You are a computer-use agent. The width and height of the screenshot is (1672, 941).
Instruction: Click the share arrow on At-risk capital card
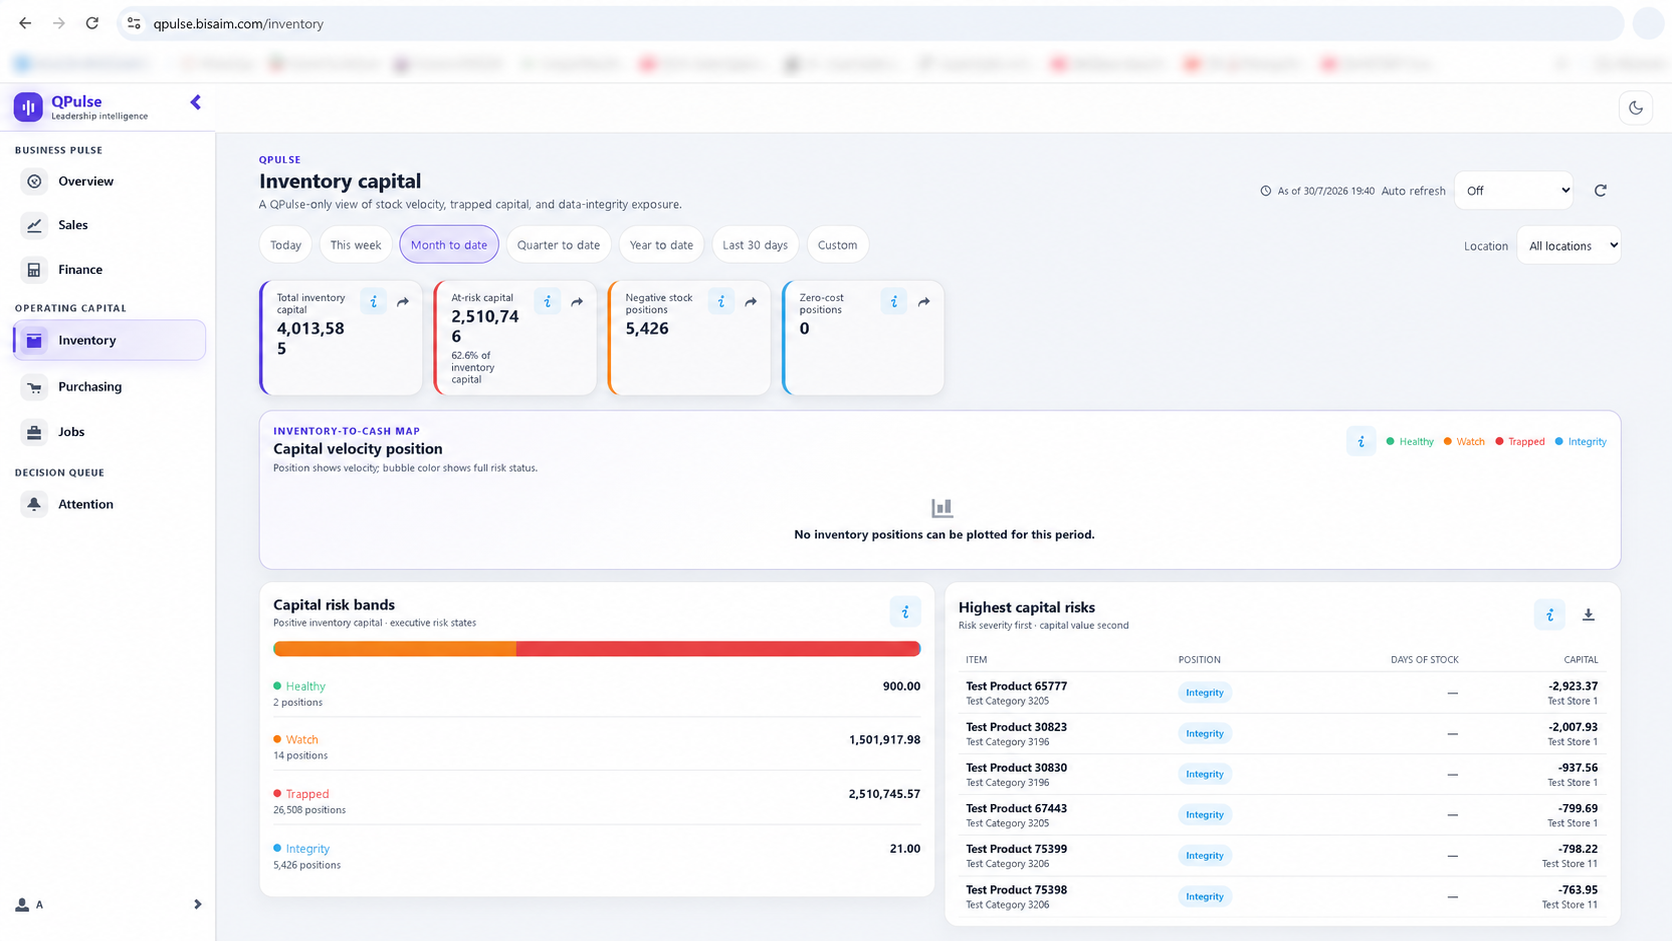[577, 302]
